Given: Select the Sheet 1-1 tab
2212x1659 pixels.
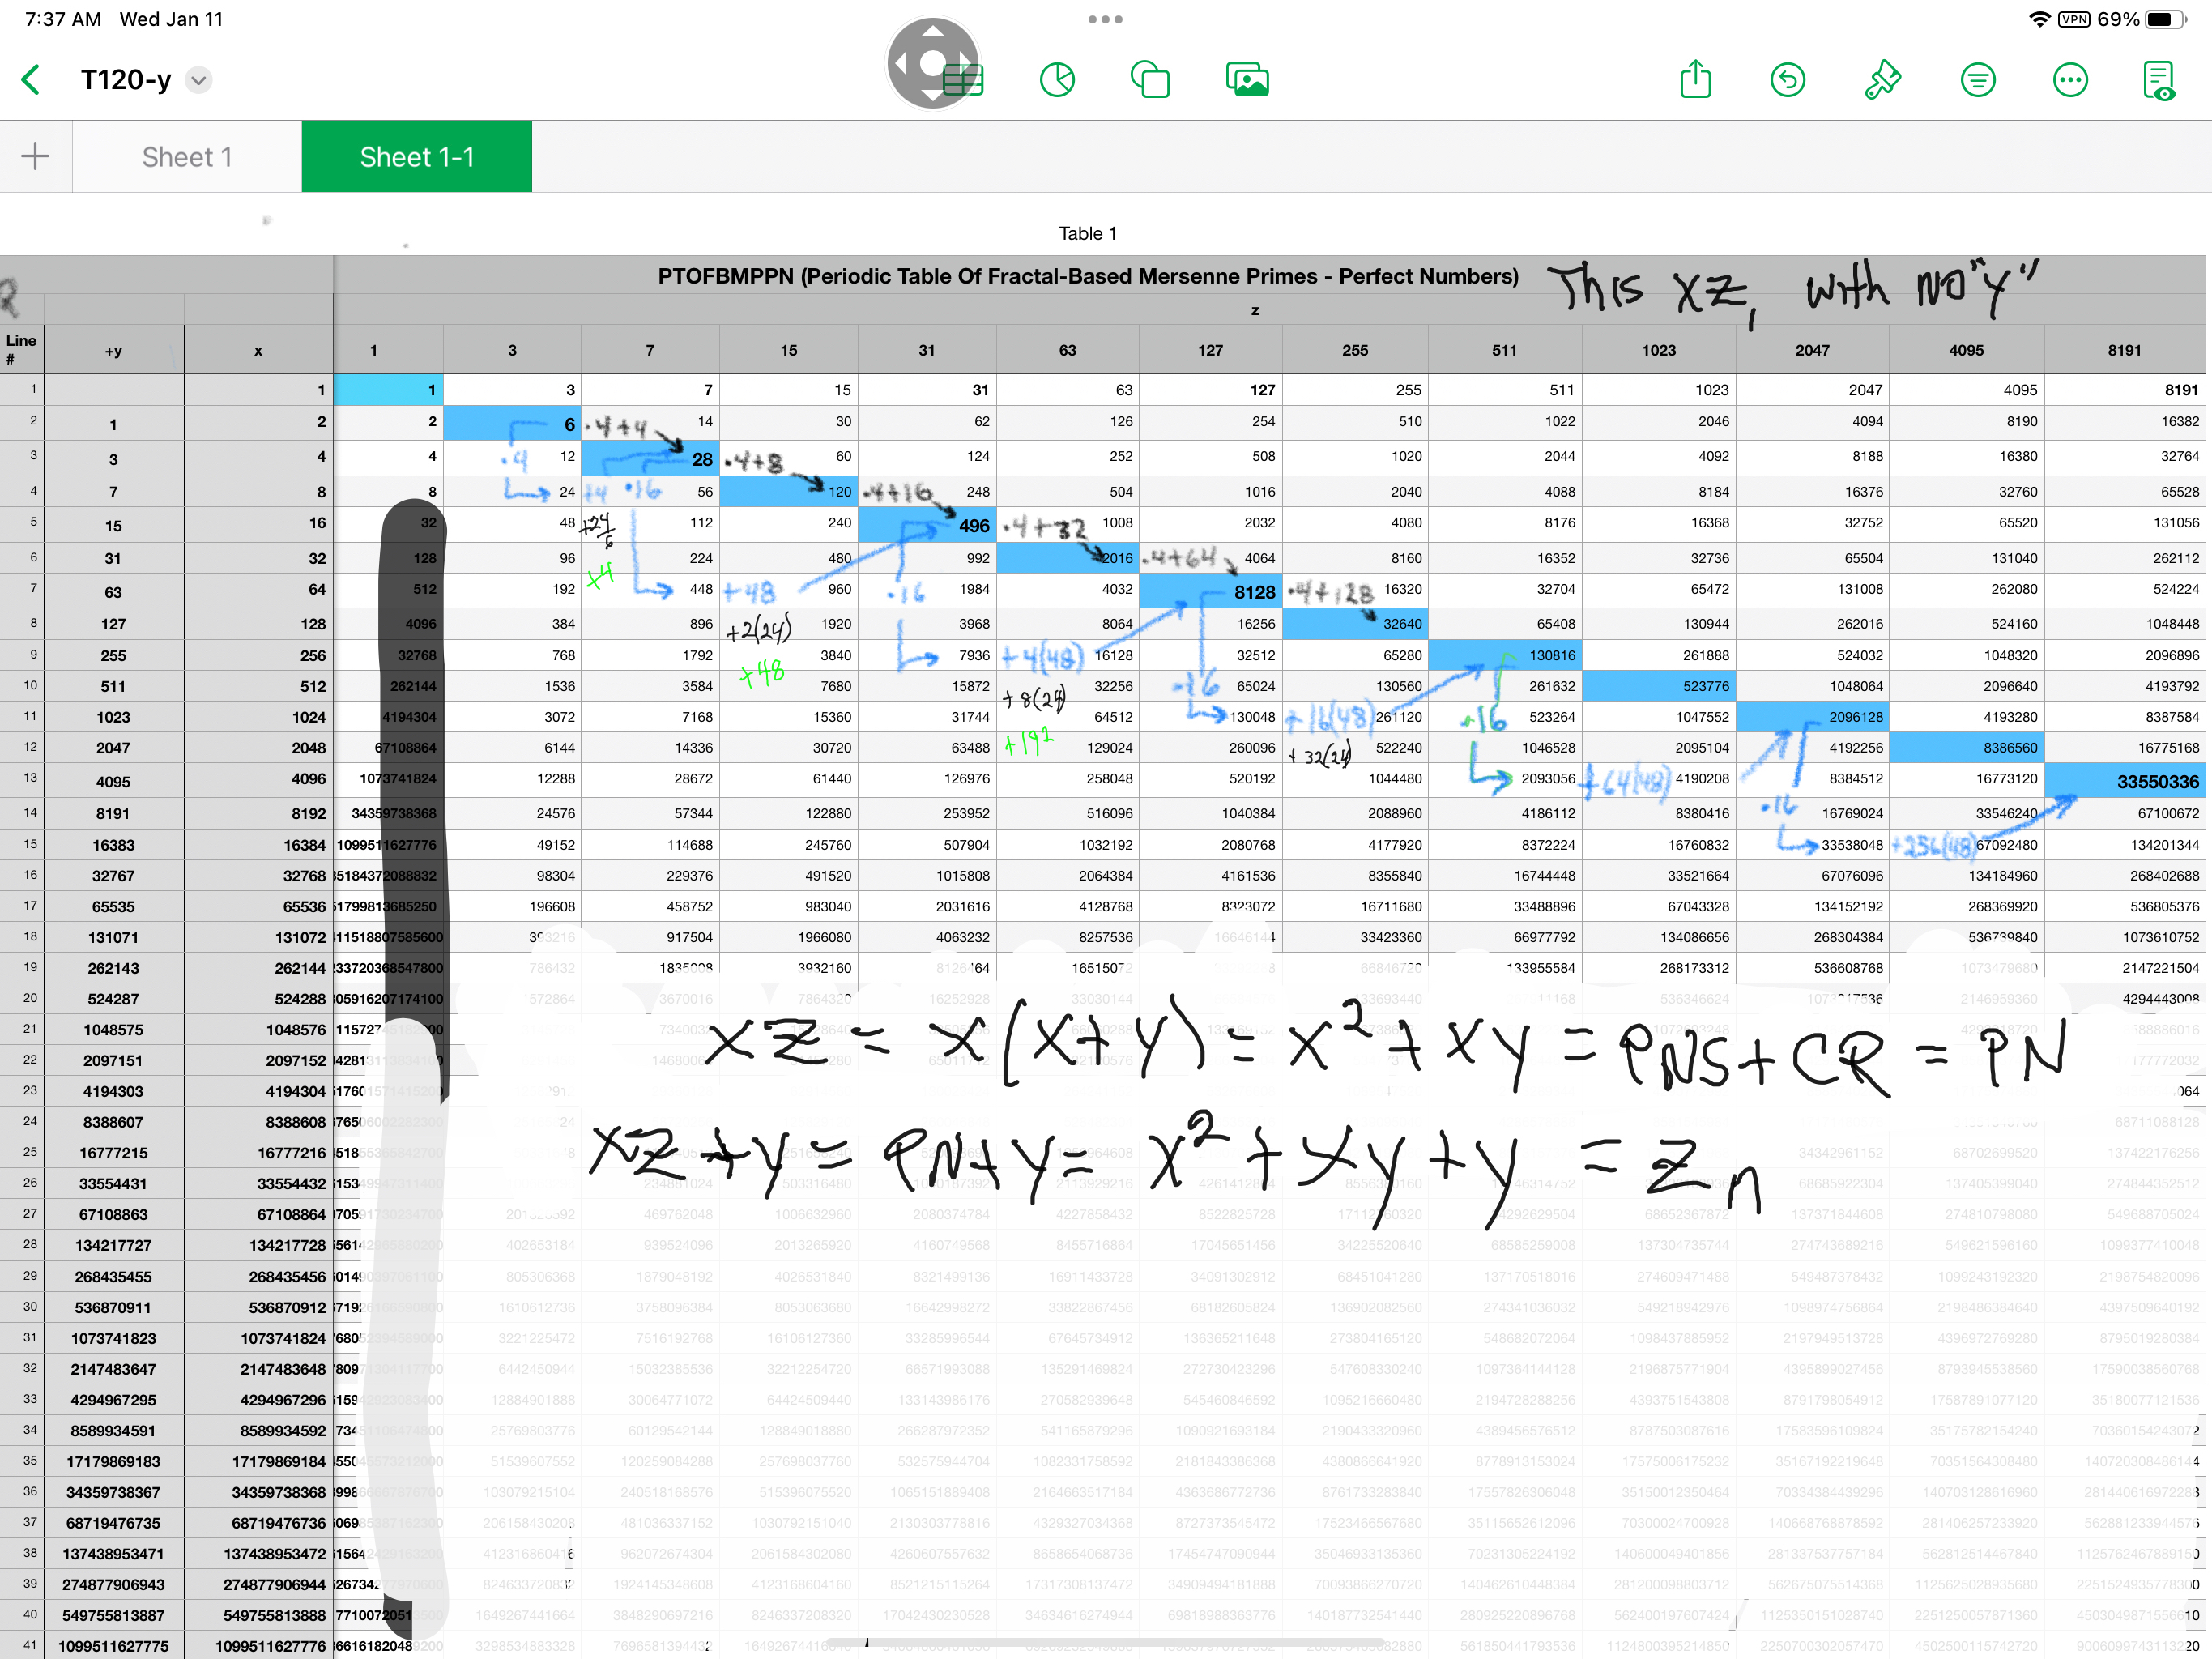Looking at the screenshot, I should pos(416,157).
